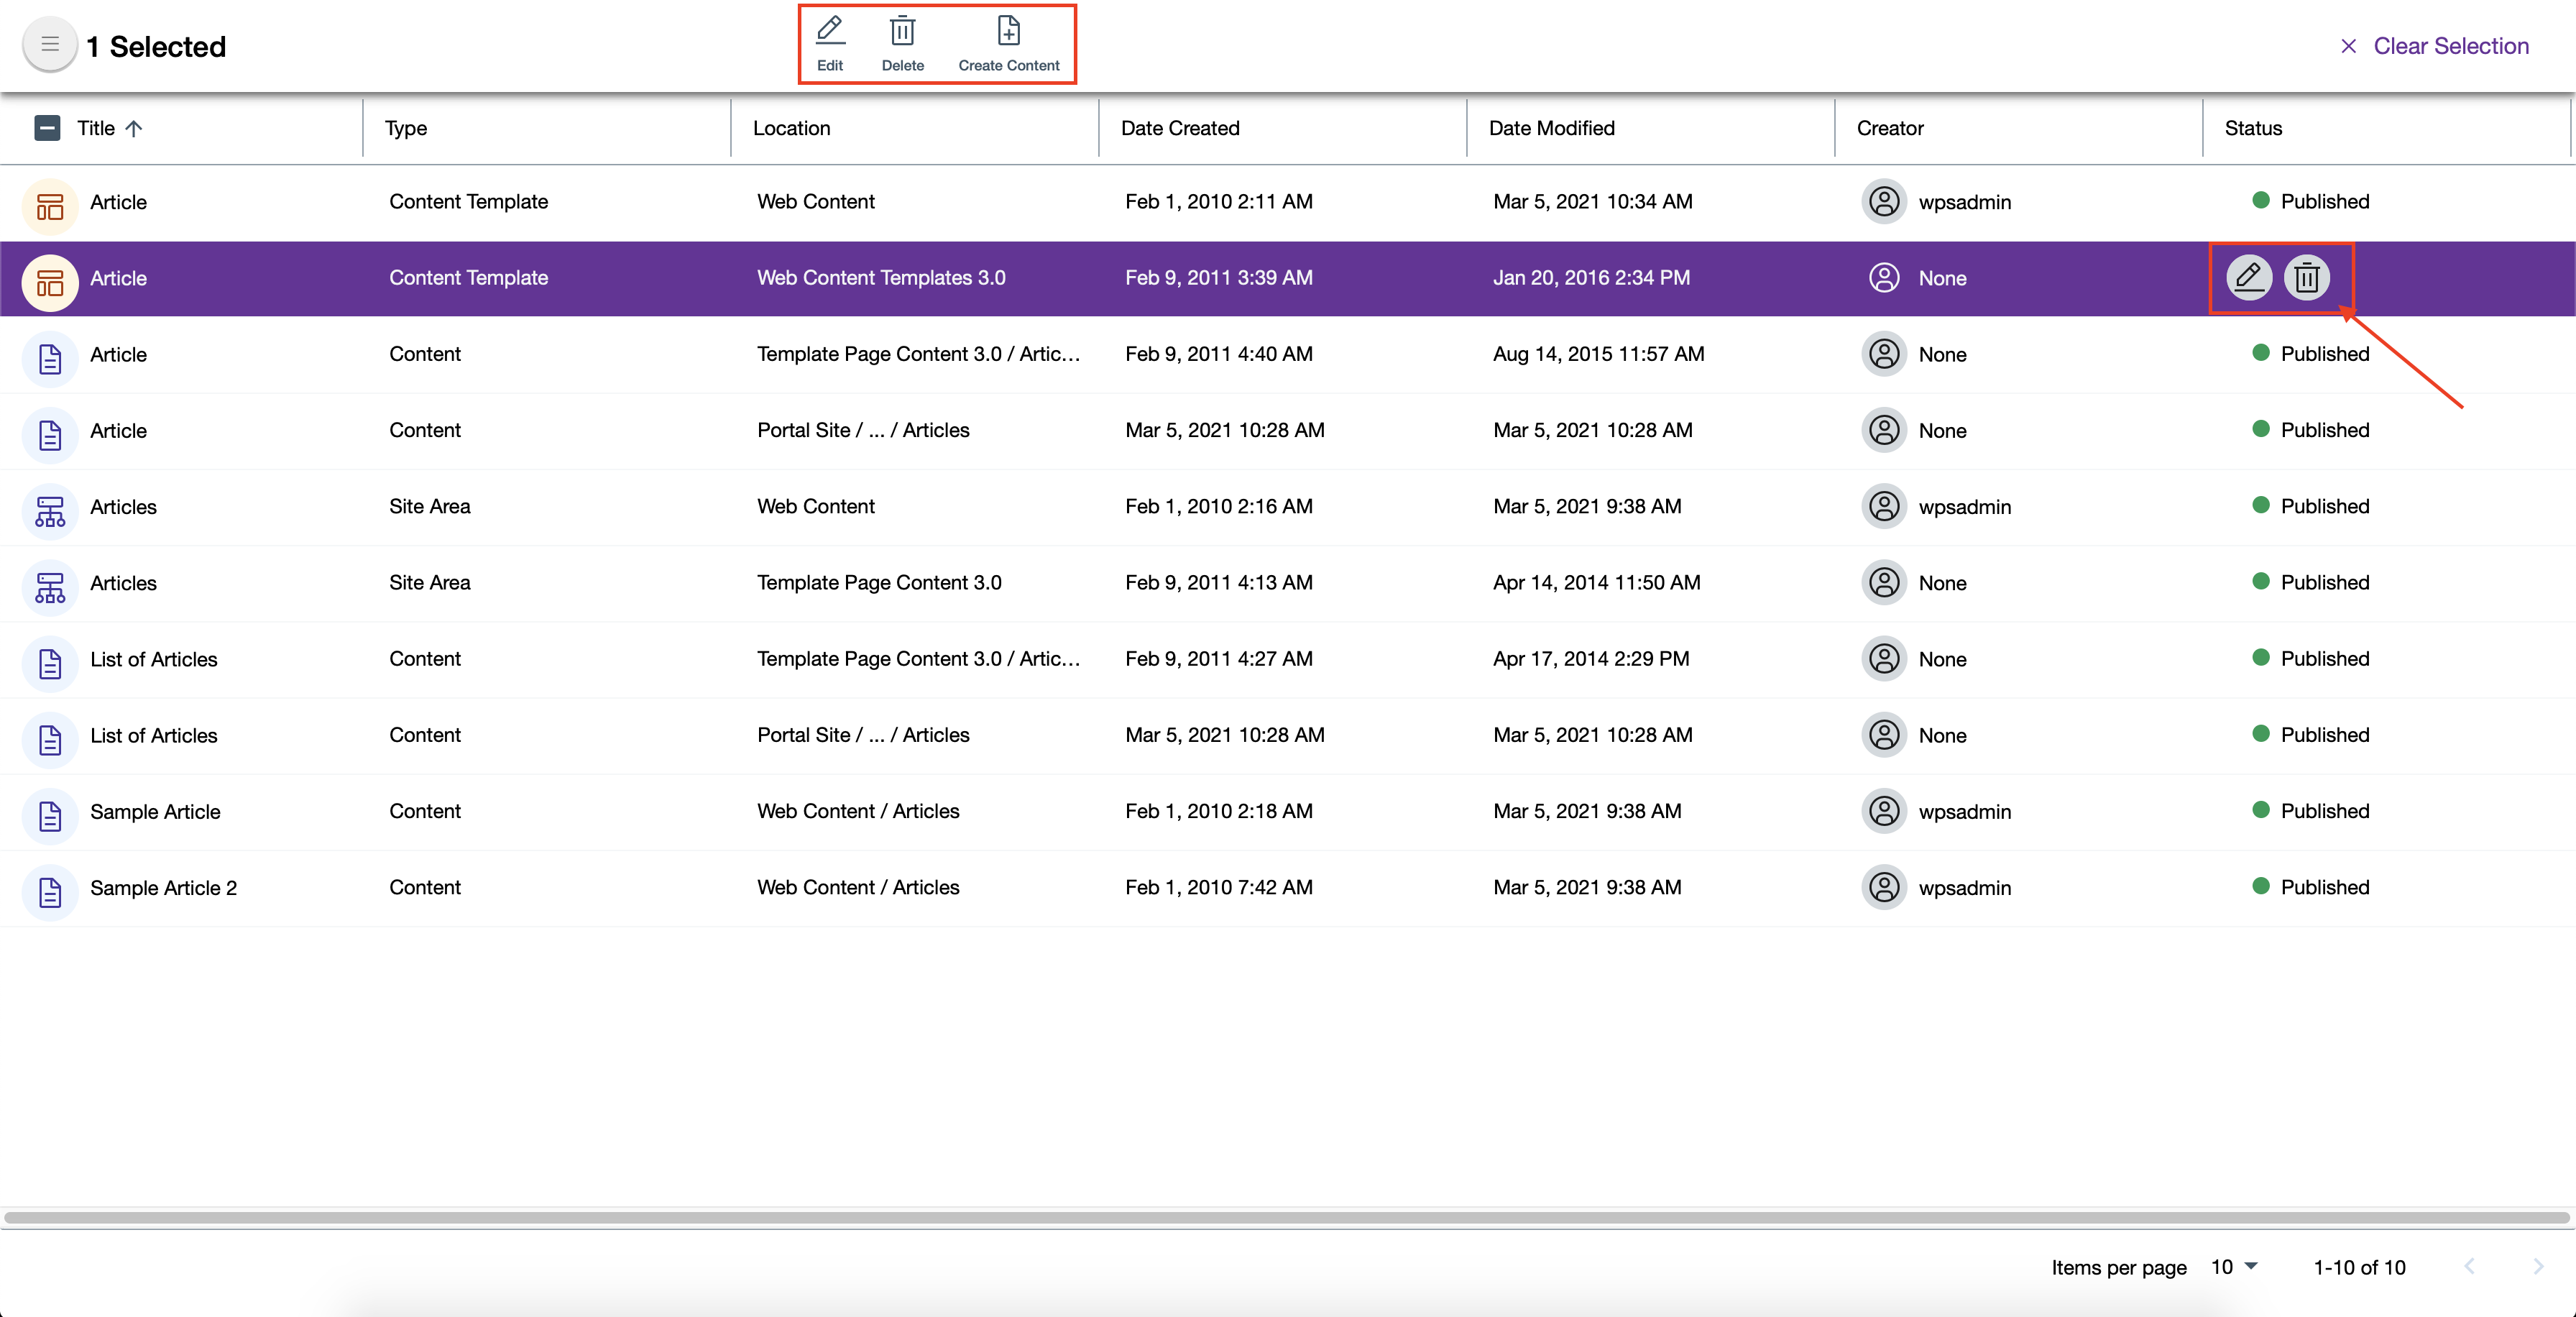2576x1317 pixels.
Task: Click the creator avatar icon for wpsadmin
Action: 1885,201
